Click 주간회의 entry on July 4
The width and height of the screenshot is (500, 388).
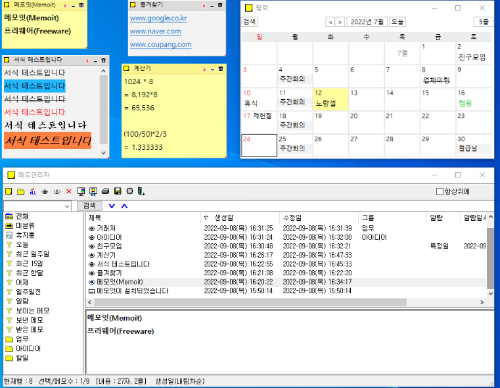292,79
